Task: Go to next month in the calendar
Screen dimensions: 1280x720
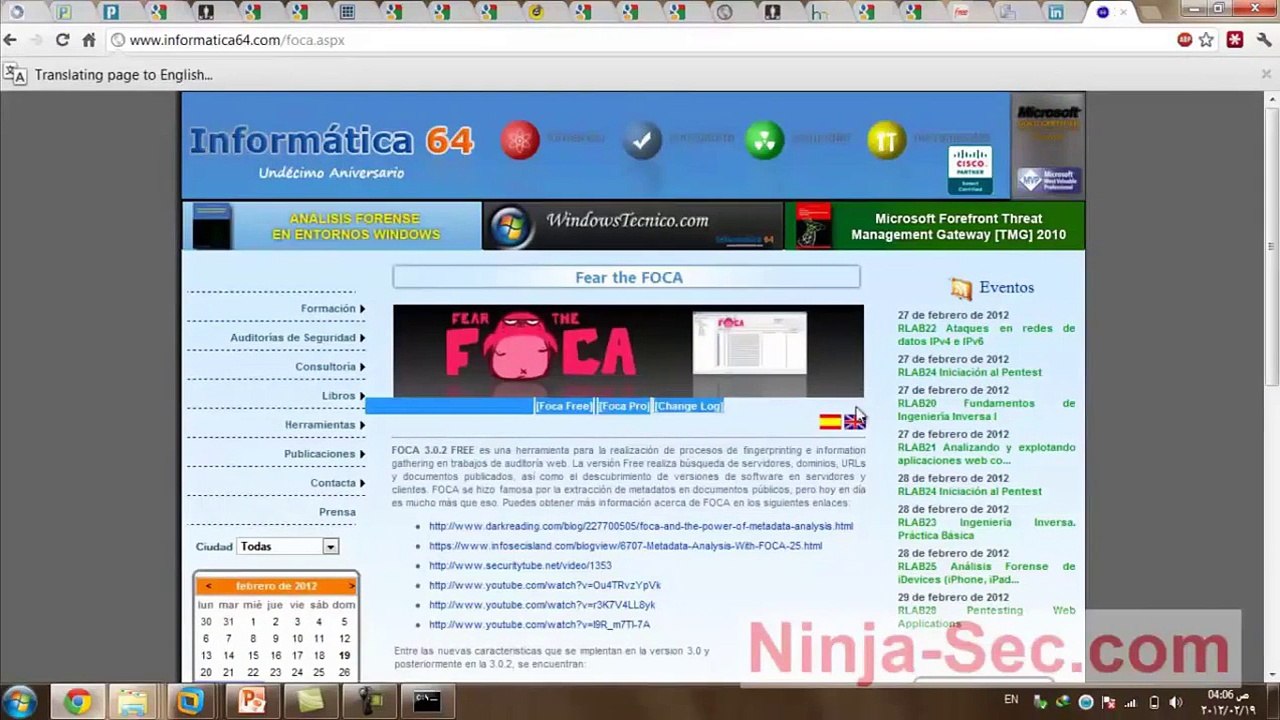Action: pyautogui.click(x=351, y=586)
